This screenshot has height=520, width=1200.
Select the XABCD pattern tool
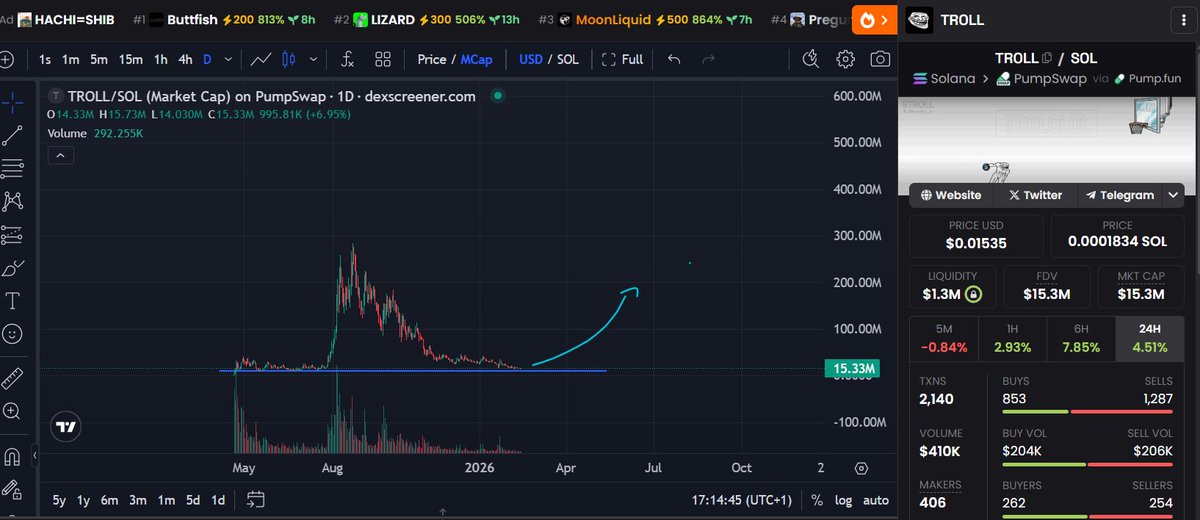click(12, 201)
